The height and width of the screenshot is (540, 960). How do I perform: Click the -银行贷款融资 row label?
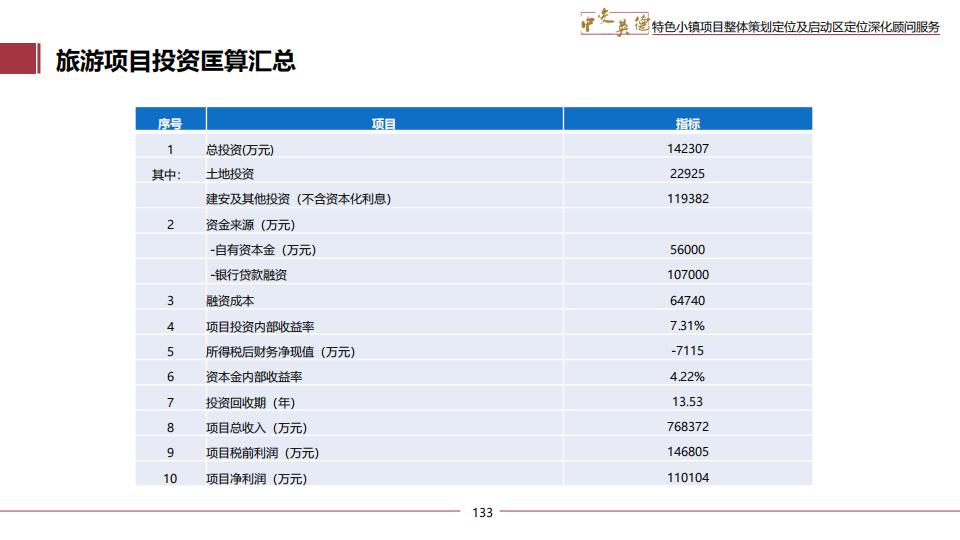click(x=249, y=275)
